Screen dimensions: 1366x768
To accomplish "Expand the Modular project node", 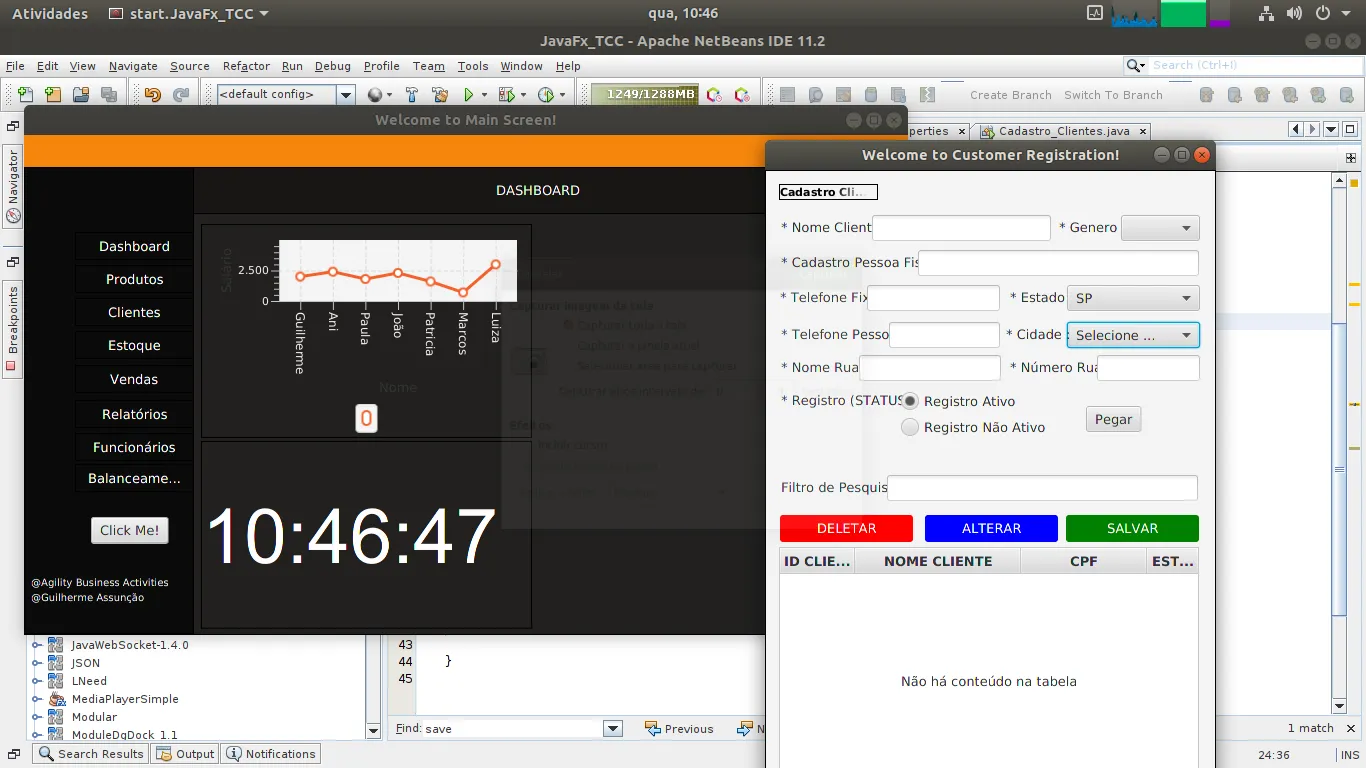I will pos(38,717).
